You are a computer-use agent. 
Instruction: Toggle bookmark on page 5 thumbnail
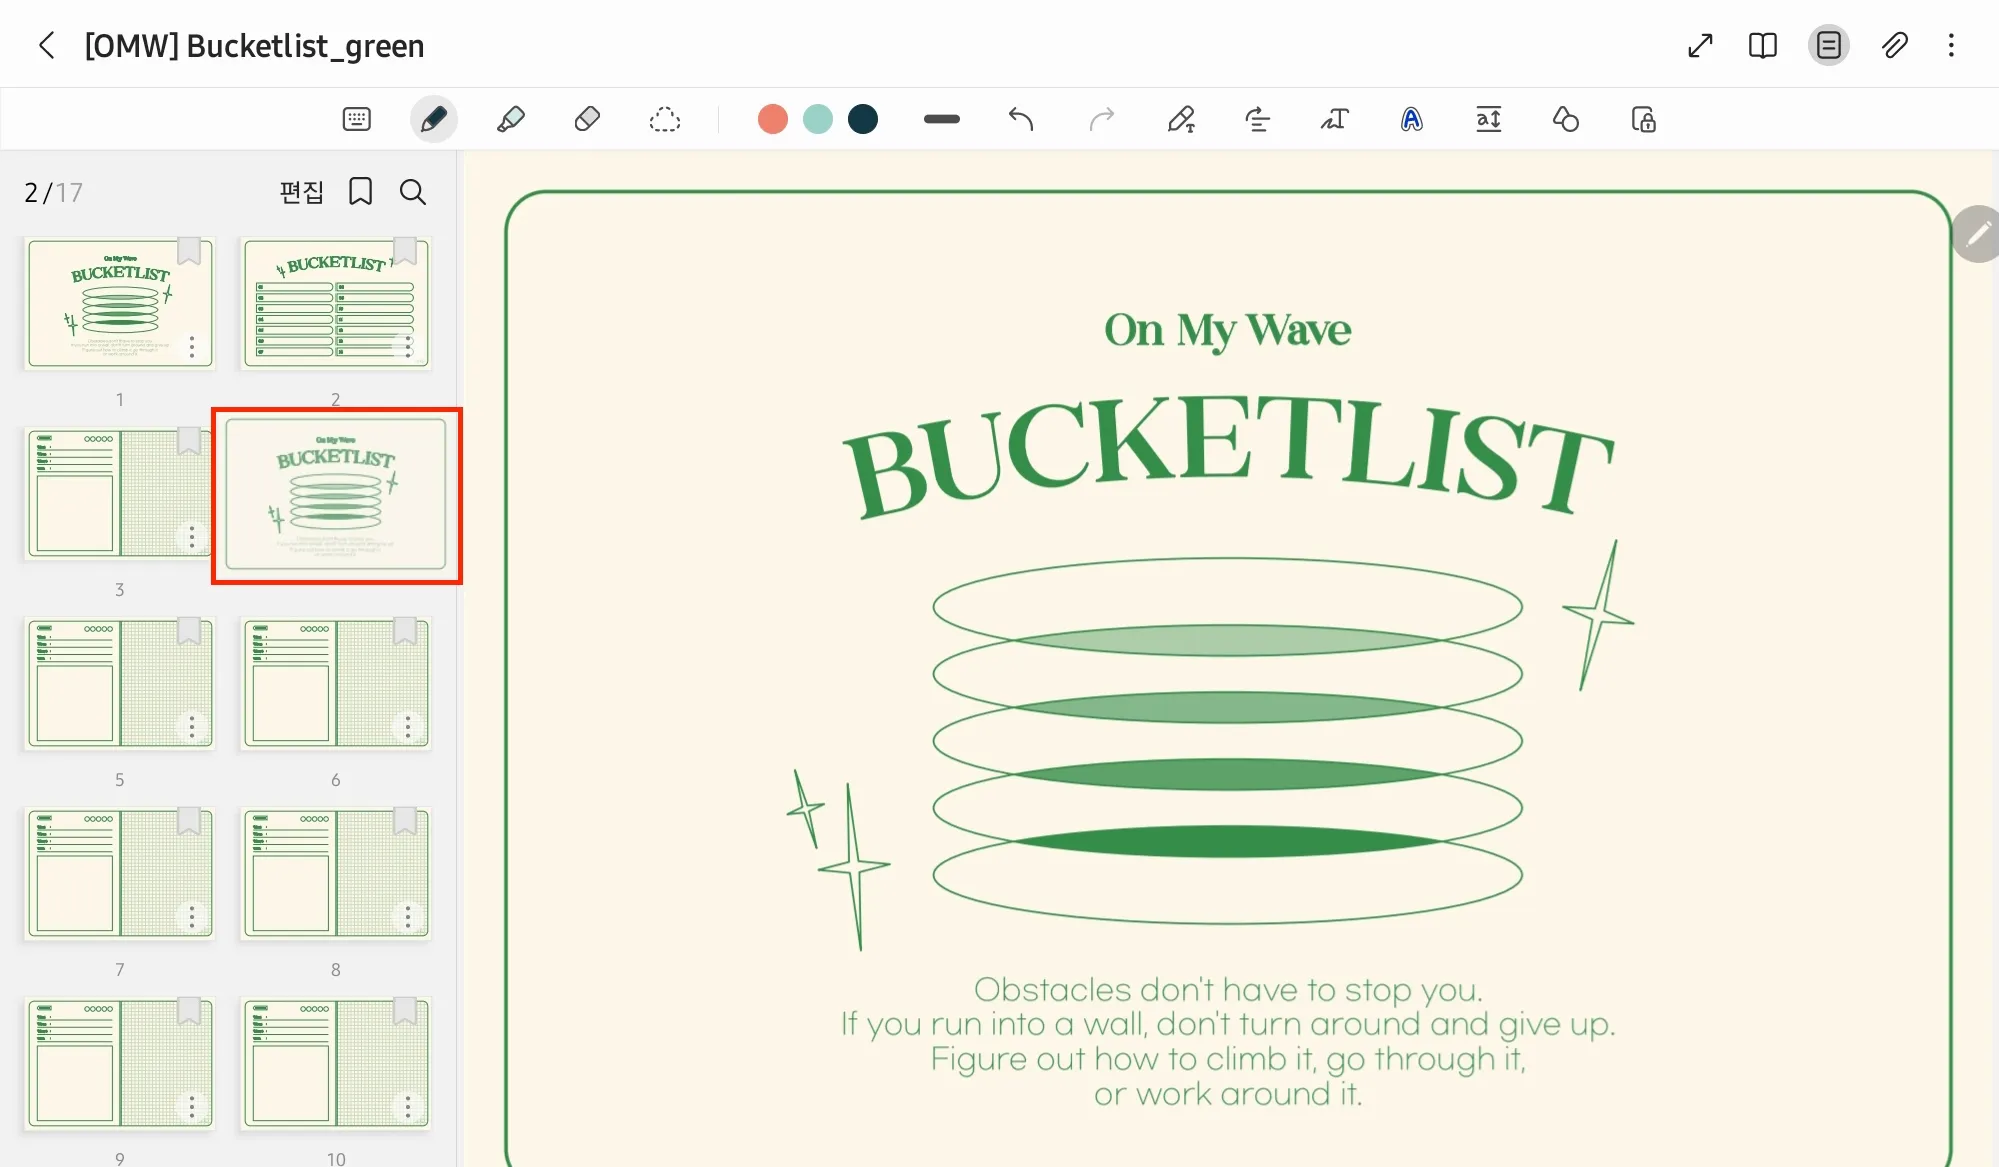(189, 630)
